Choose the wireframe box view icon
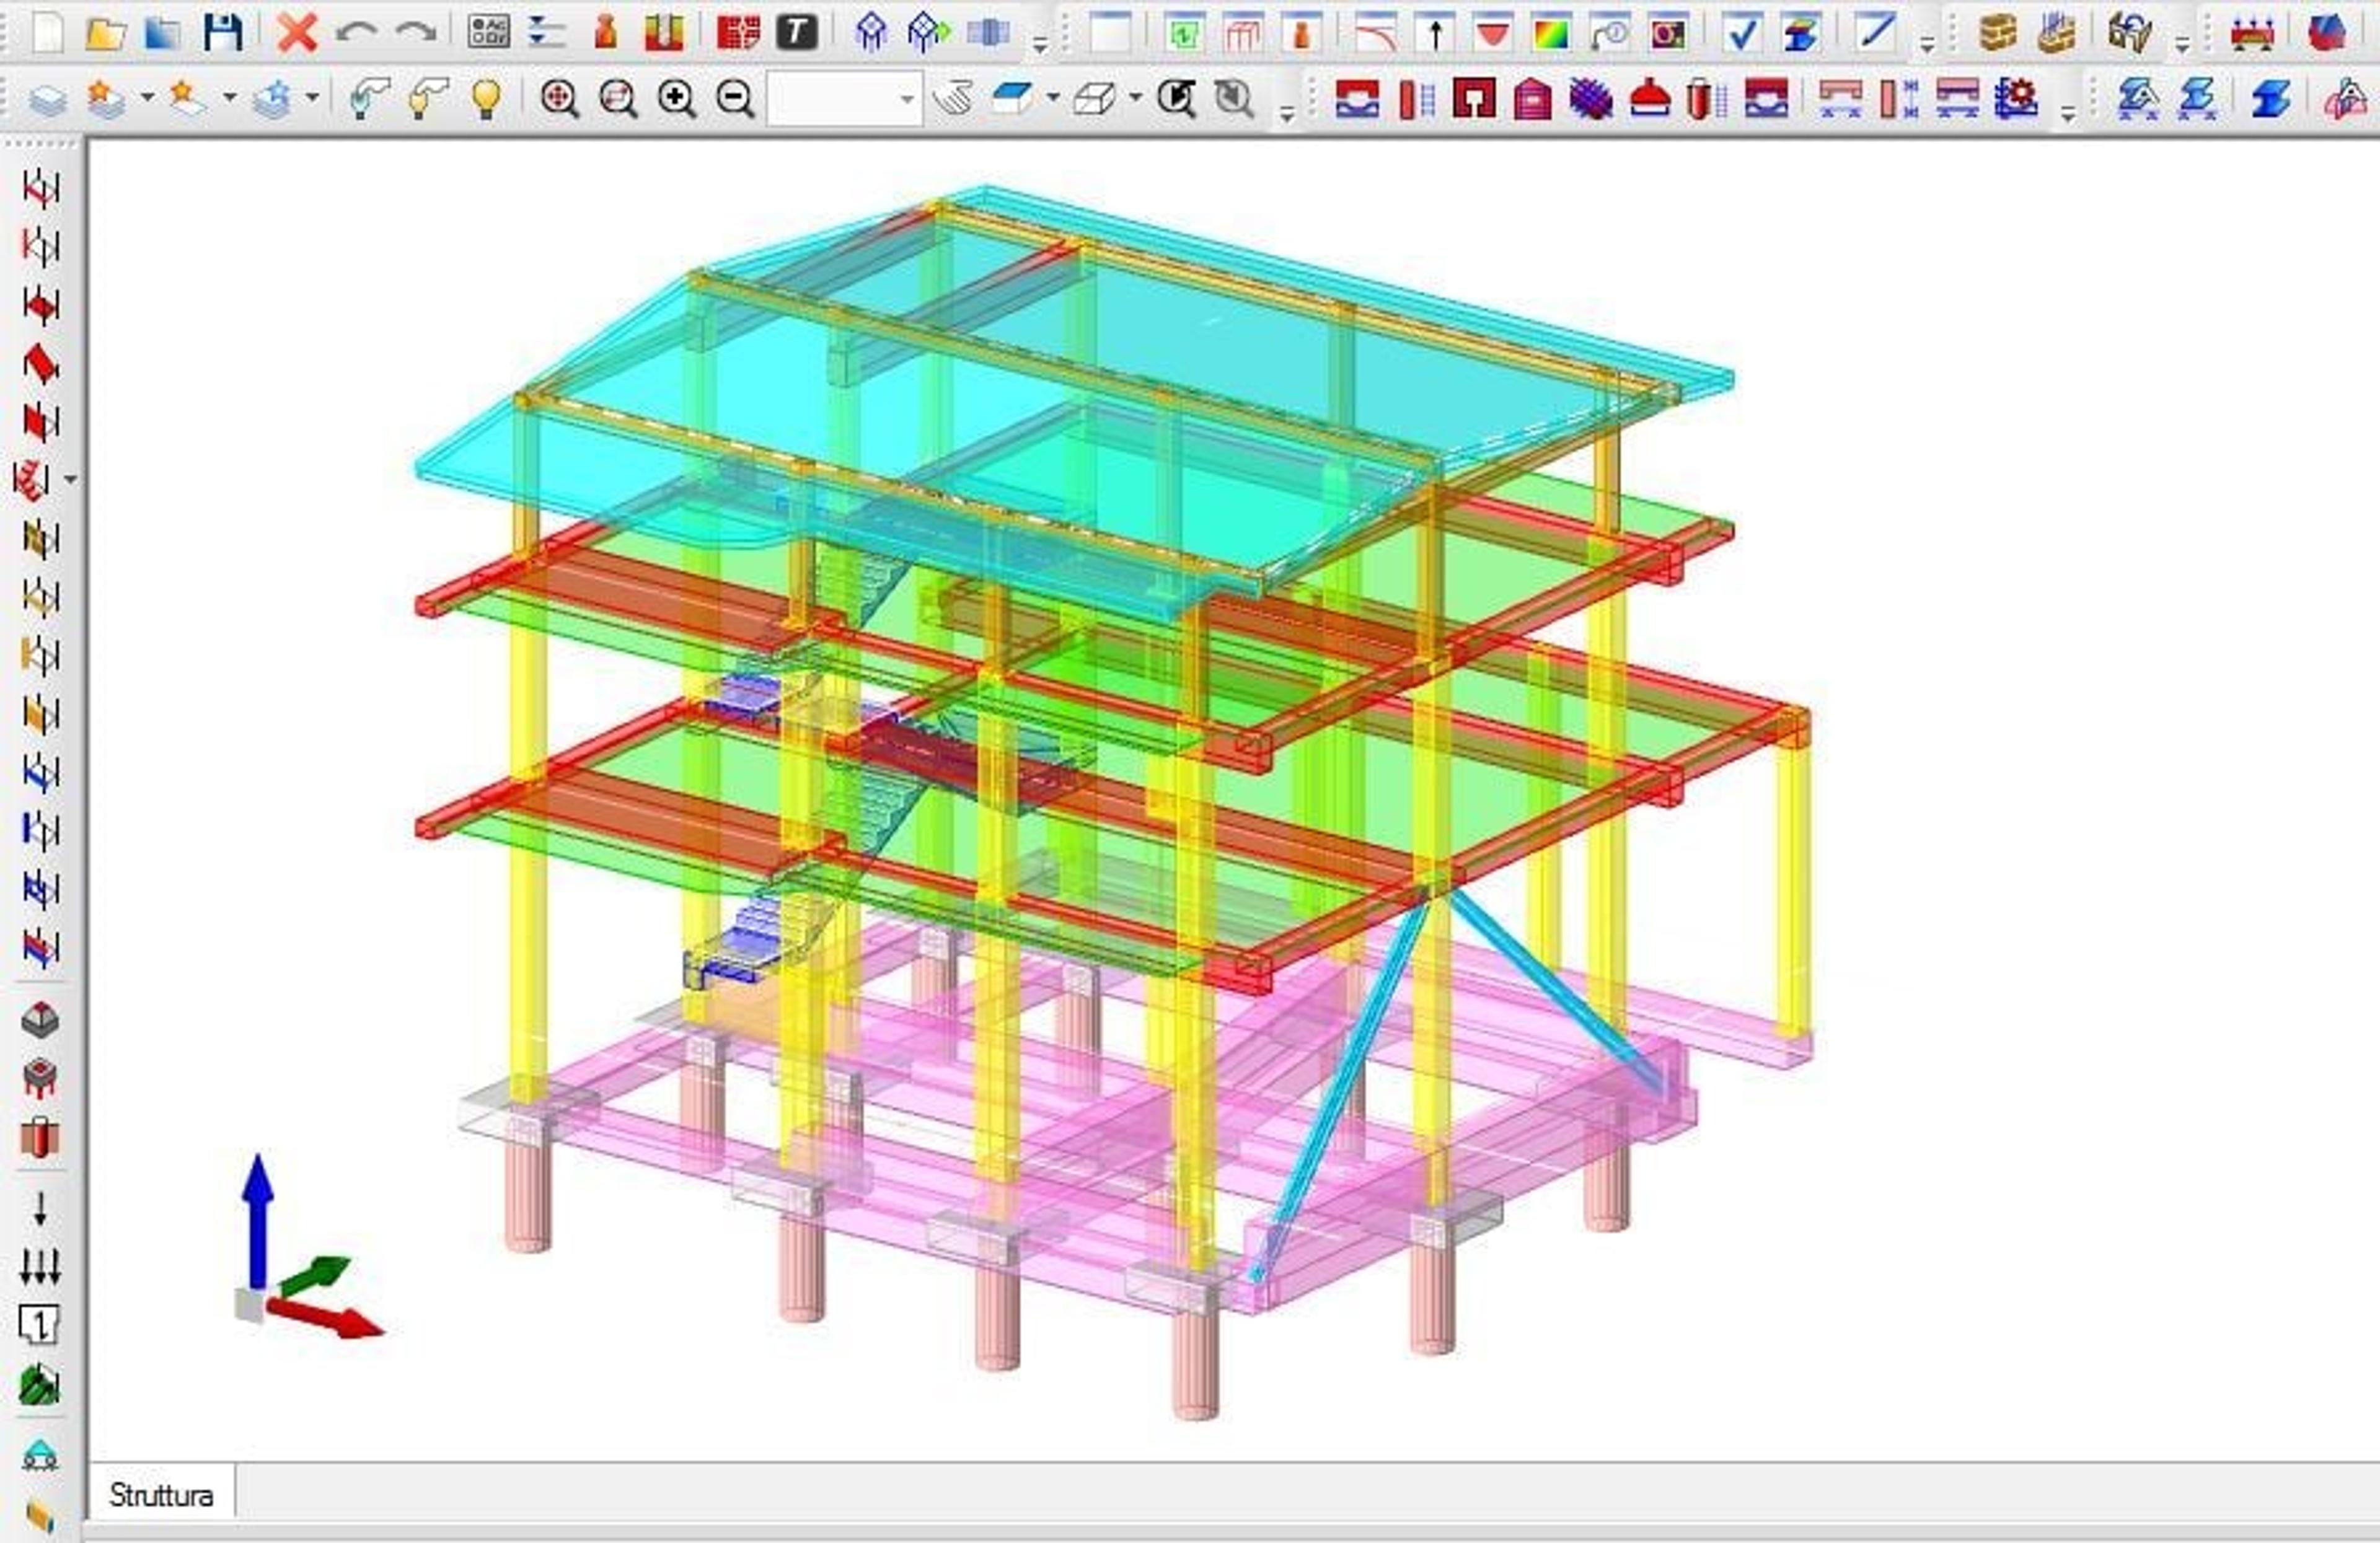This screenshot has height=1543, width=2380. click(1094, 98)
